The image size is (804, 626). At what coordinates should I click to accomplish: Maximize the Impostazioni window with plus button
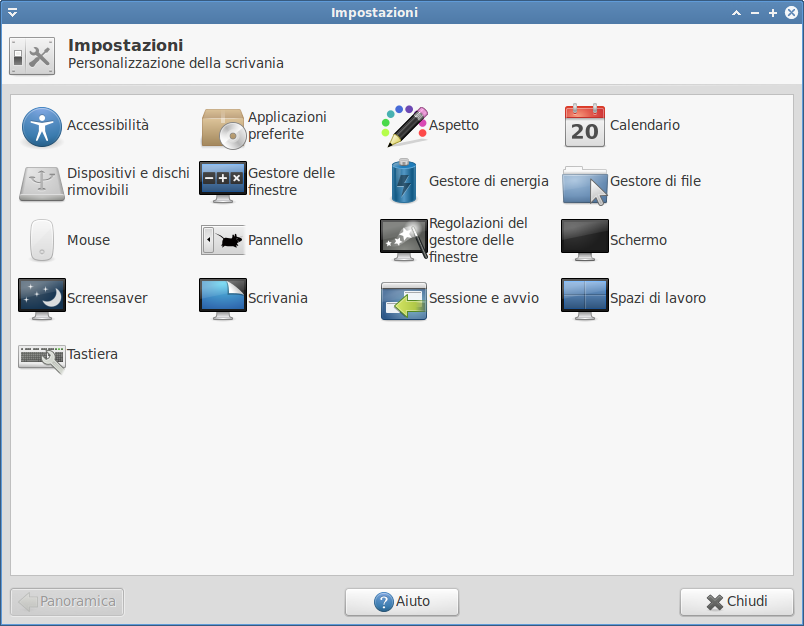[773, 13]
